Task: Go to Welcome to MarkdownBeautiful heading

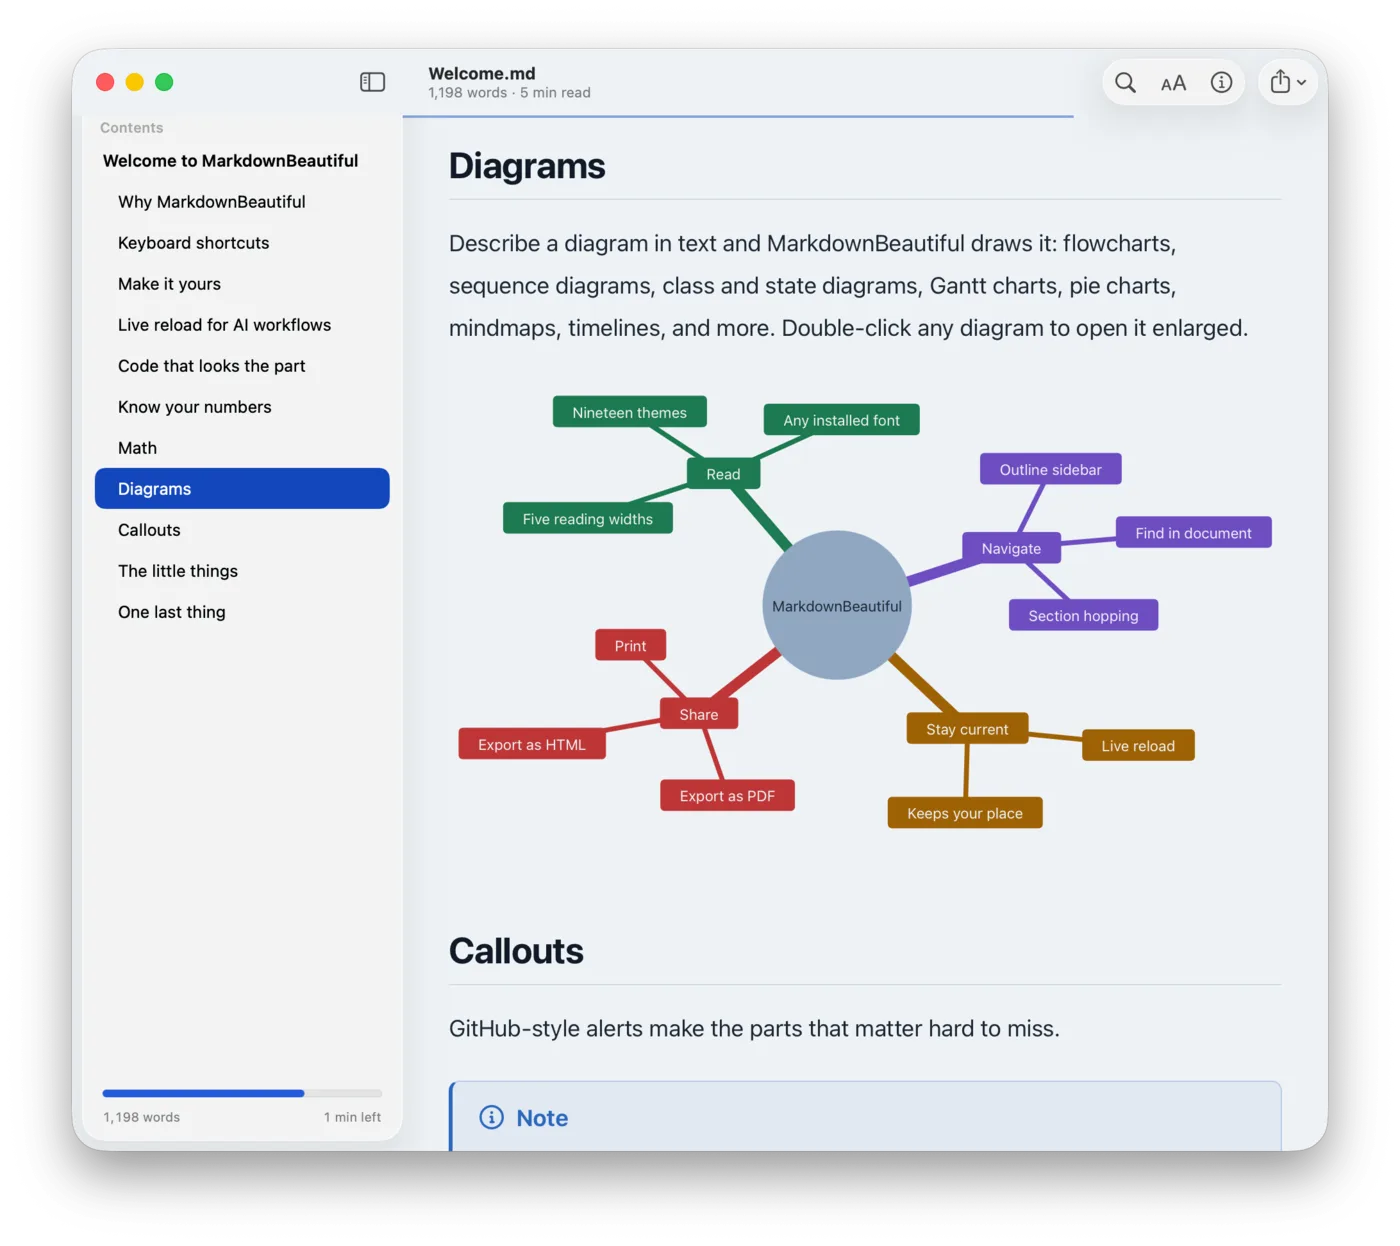Action: click(230, 161)
